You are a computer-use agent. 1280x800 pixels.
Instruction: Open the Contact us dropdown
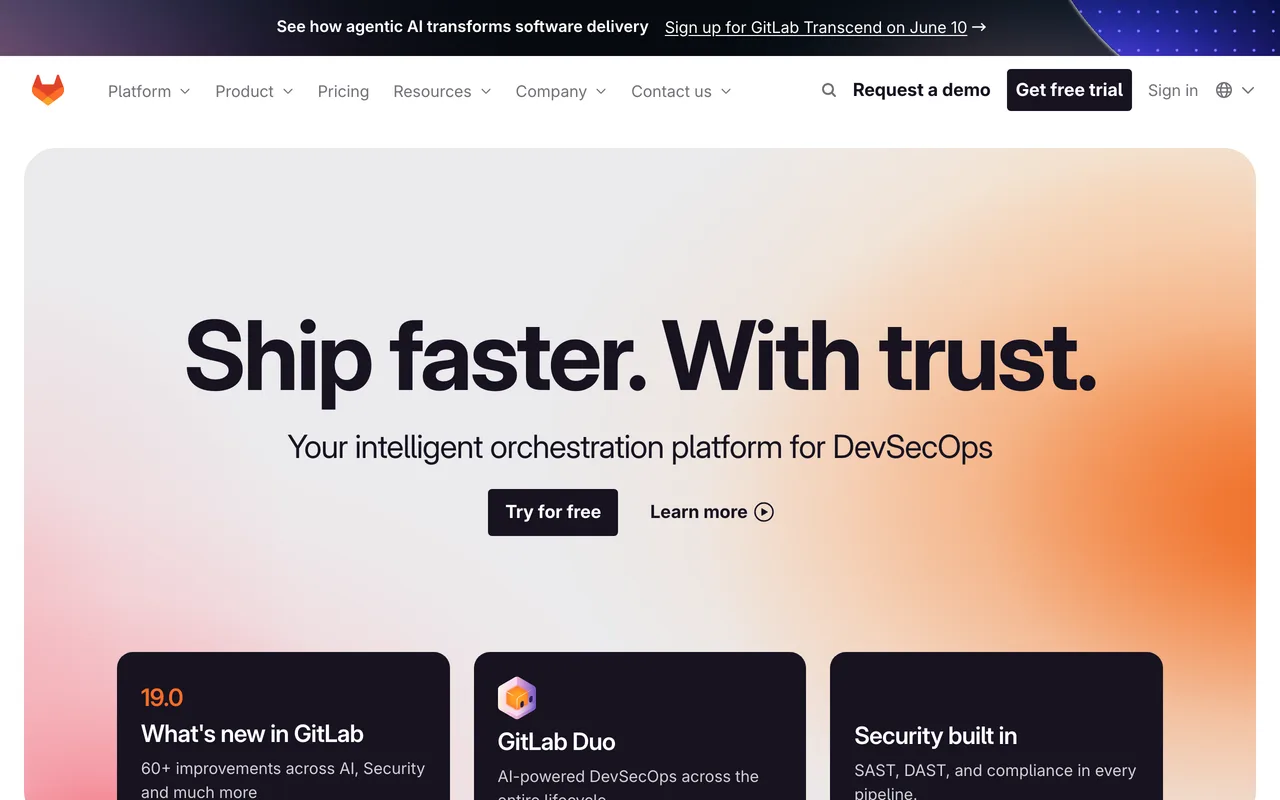coord(681,91)
